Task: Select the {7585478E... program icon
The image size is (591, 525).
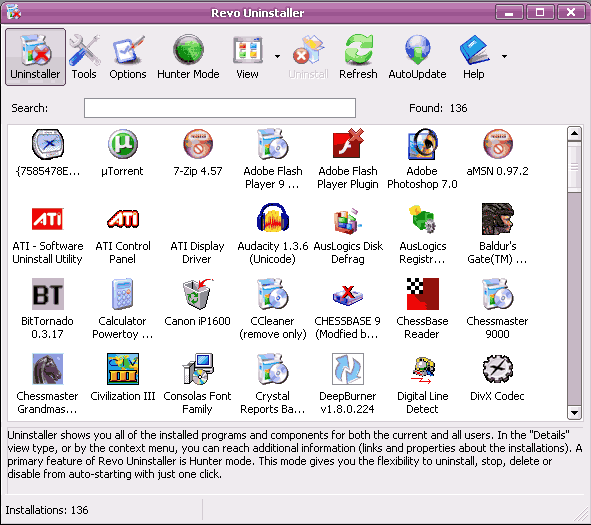Action: (47, 144)
